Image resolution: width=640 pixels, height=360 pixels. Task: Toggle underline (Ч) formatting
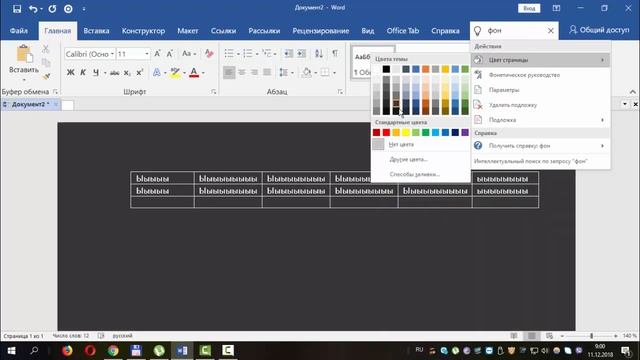[x=96, y=73]
